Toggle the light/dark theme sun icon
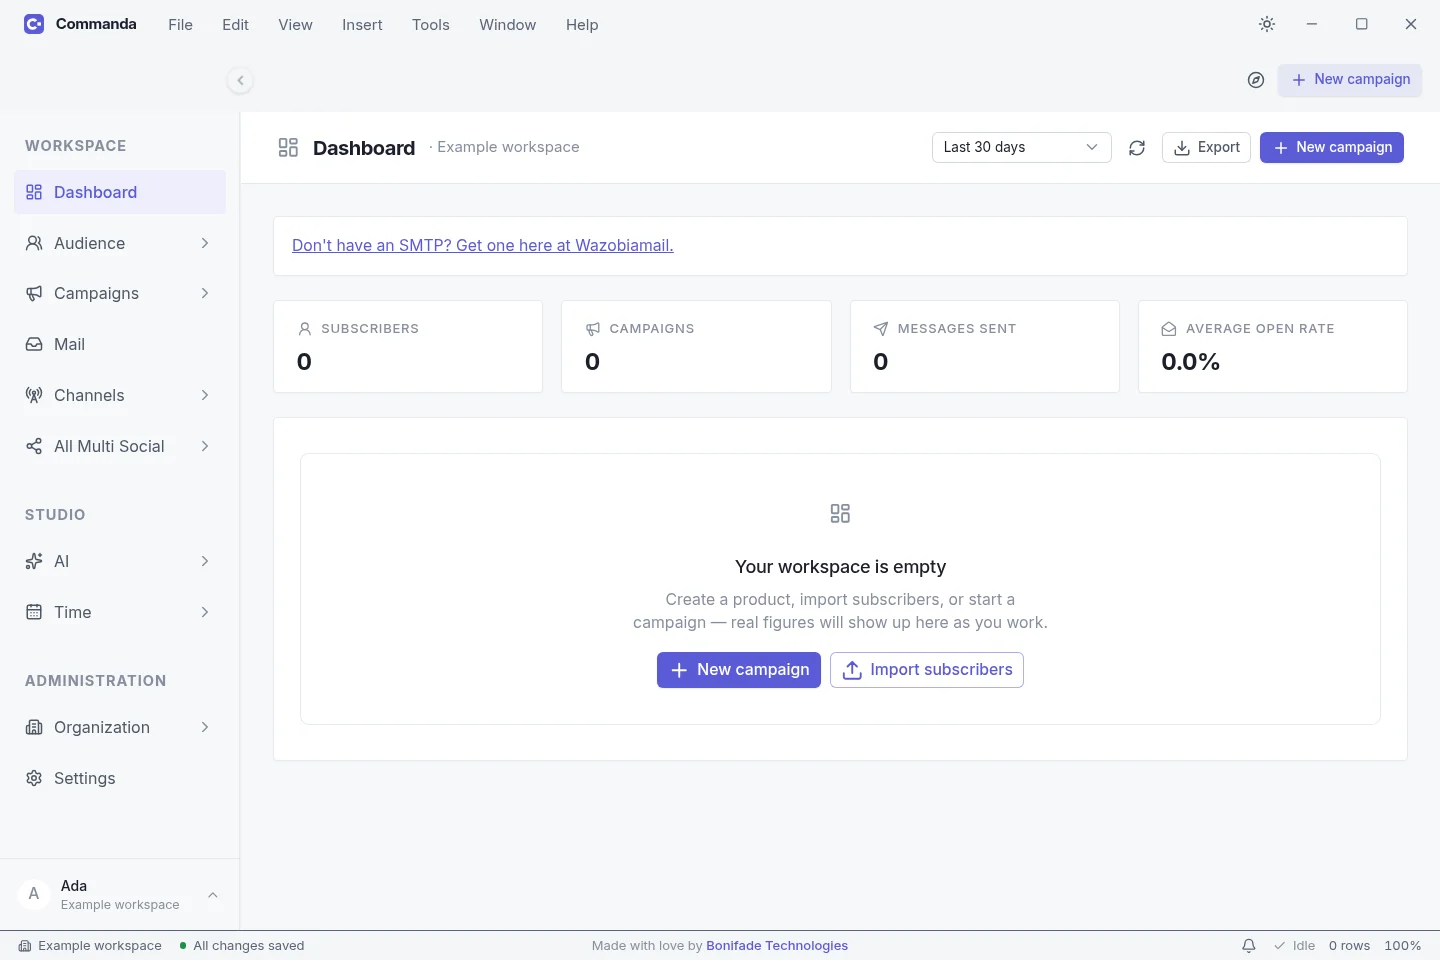The height and width of the screenshot is (960, 1440). (1267, 24)
